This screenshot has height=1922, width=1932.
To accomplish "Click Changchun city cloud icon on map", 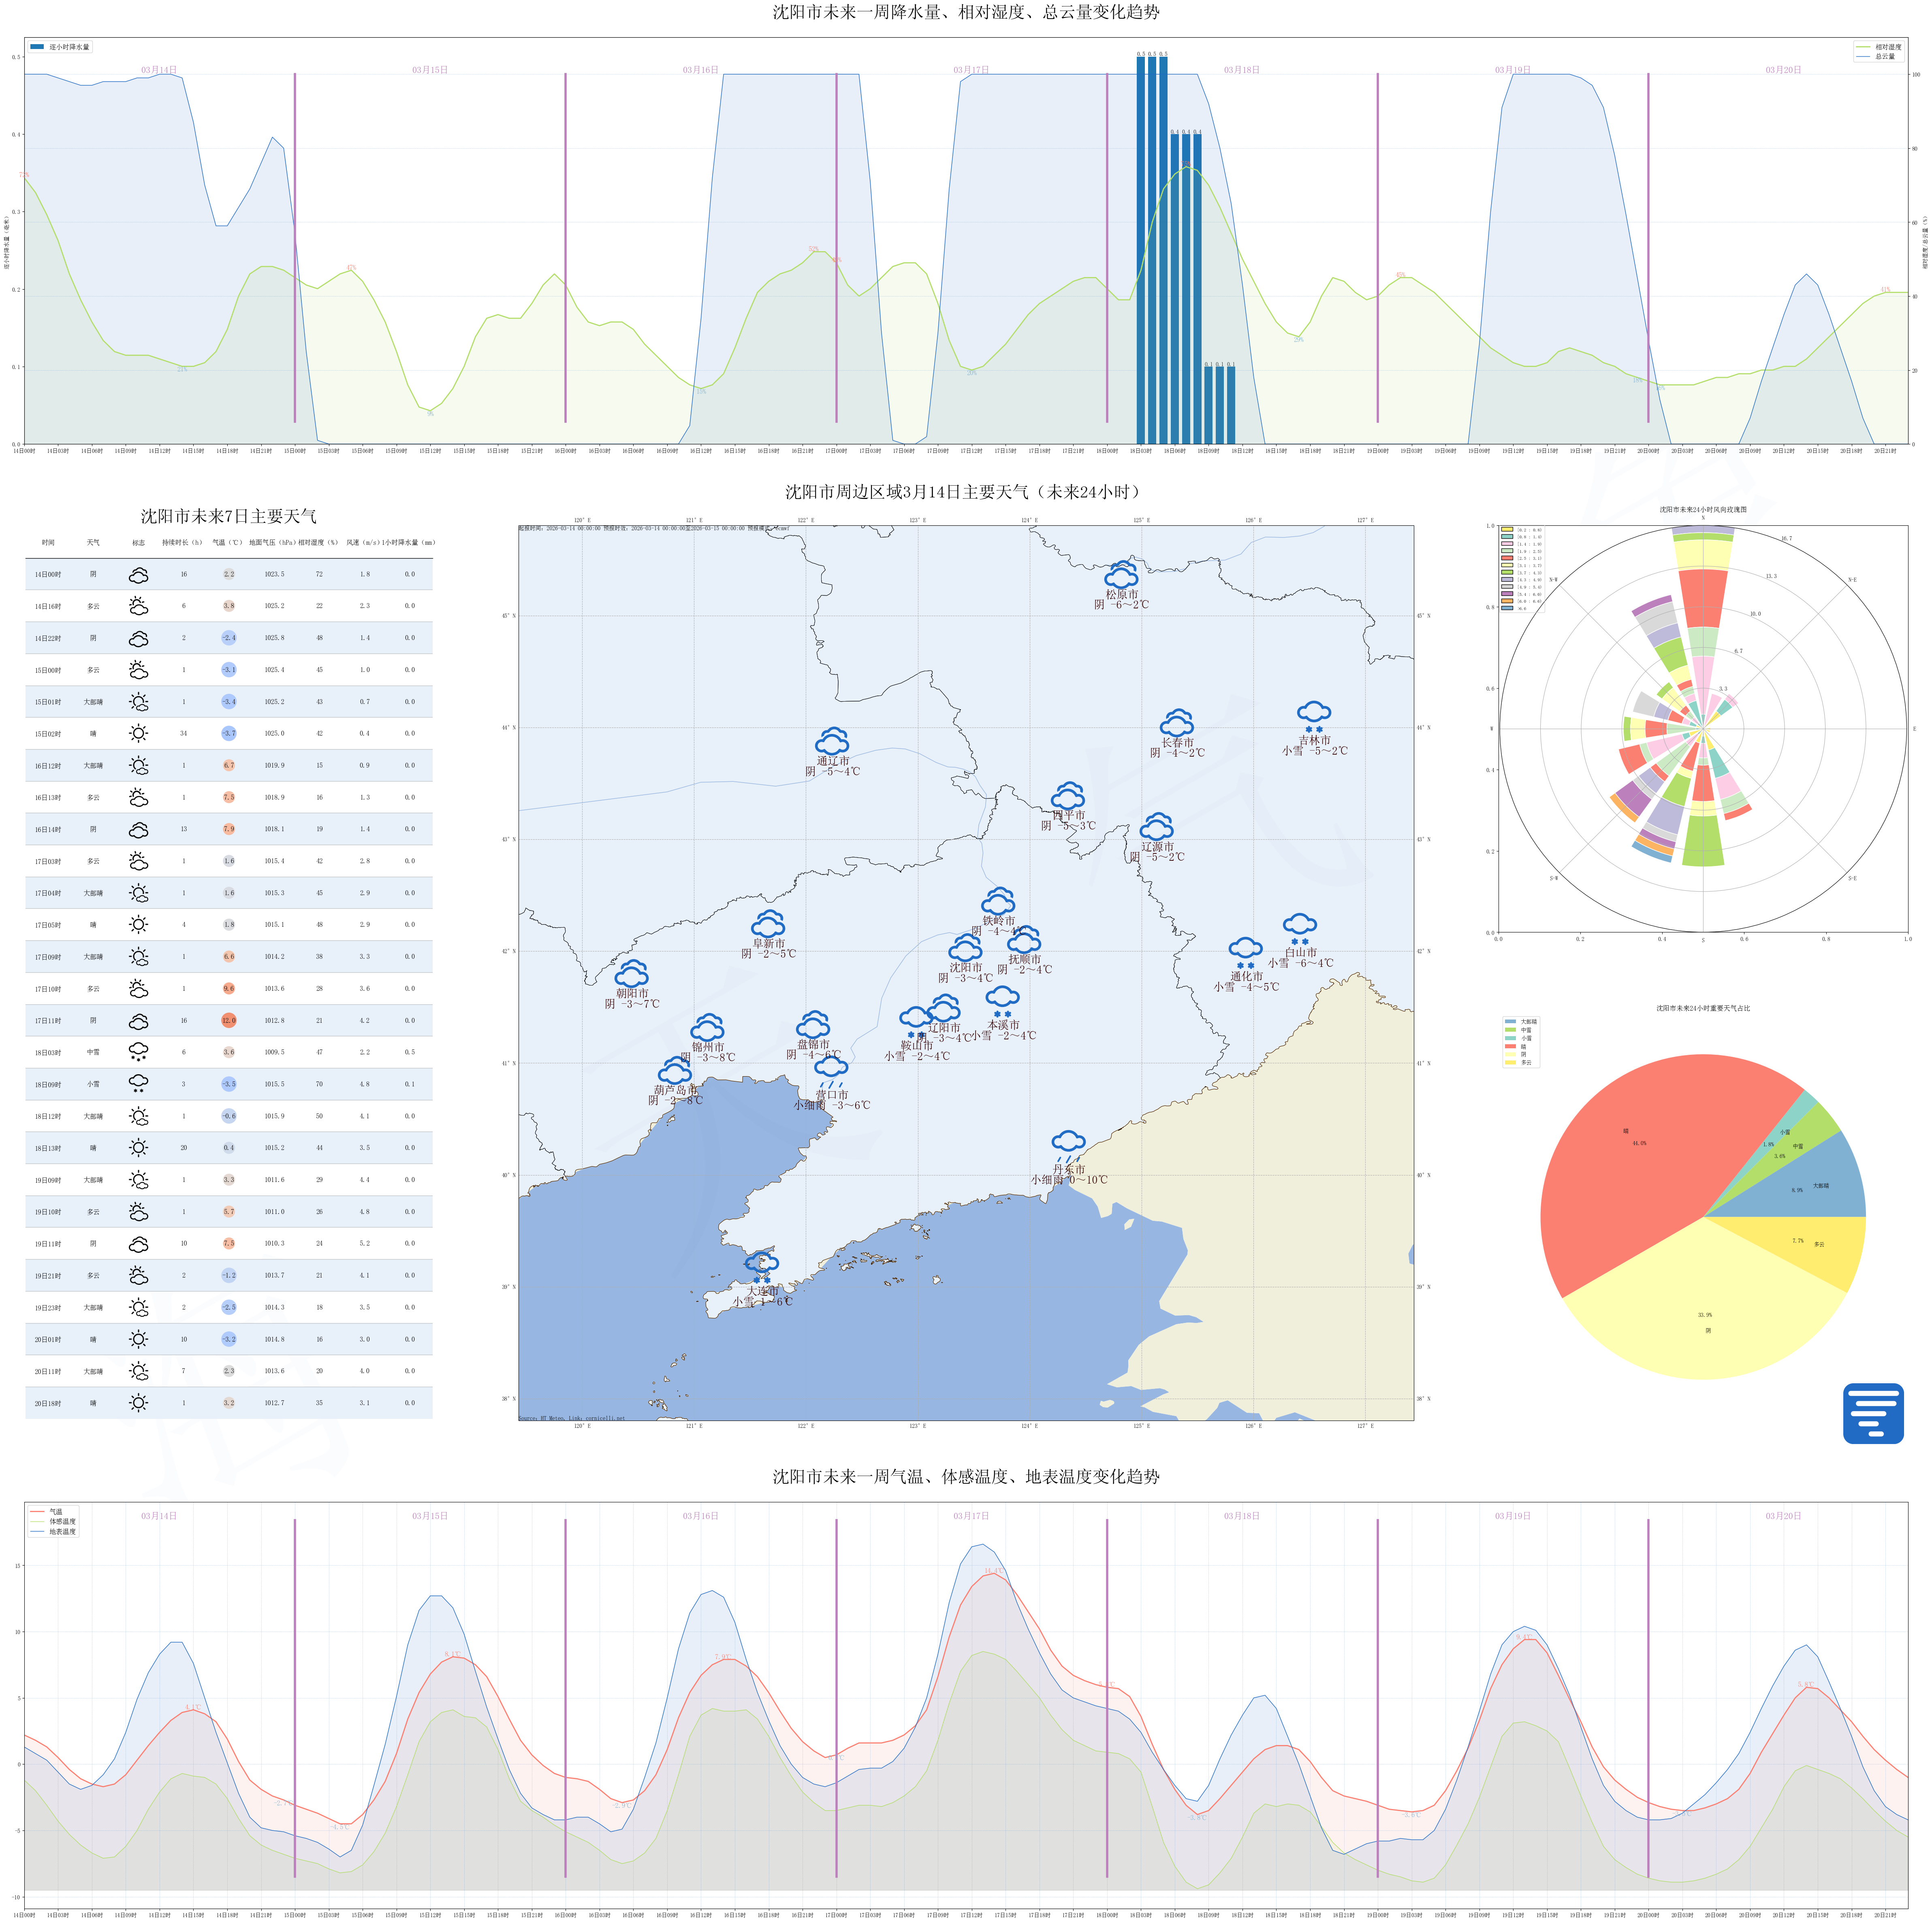I will pos(1177,723).
